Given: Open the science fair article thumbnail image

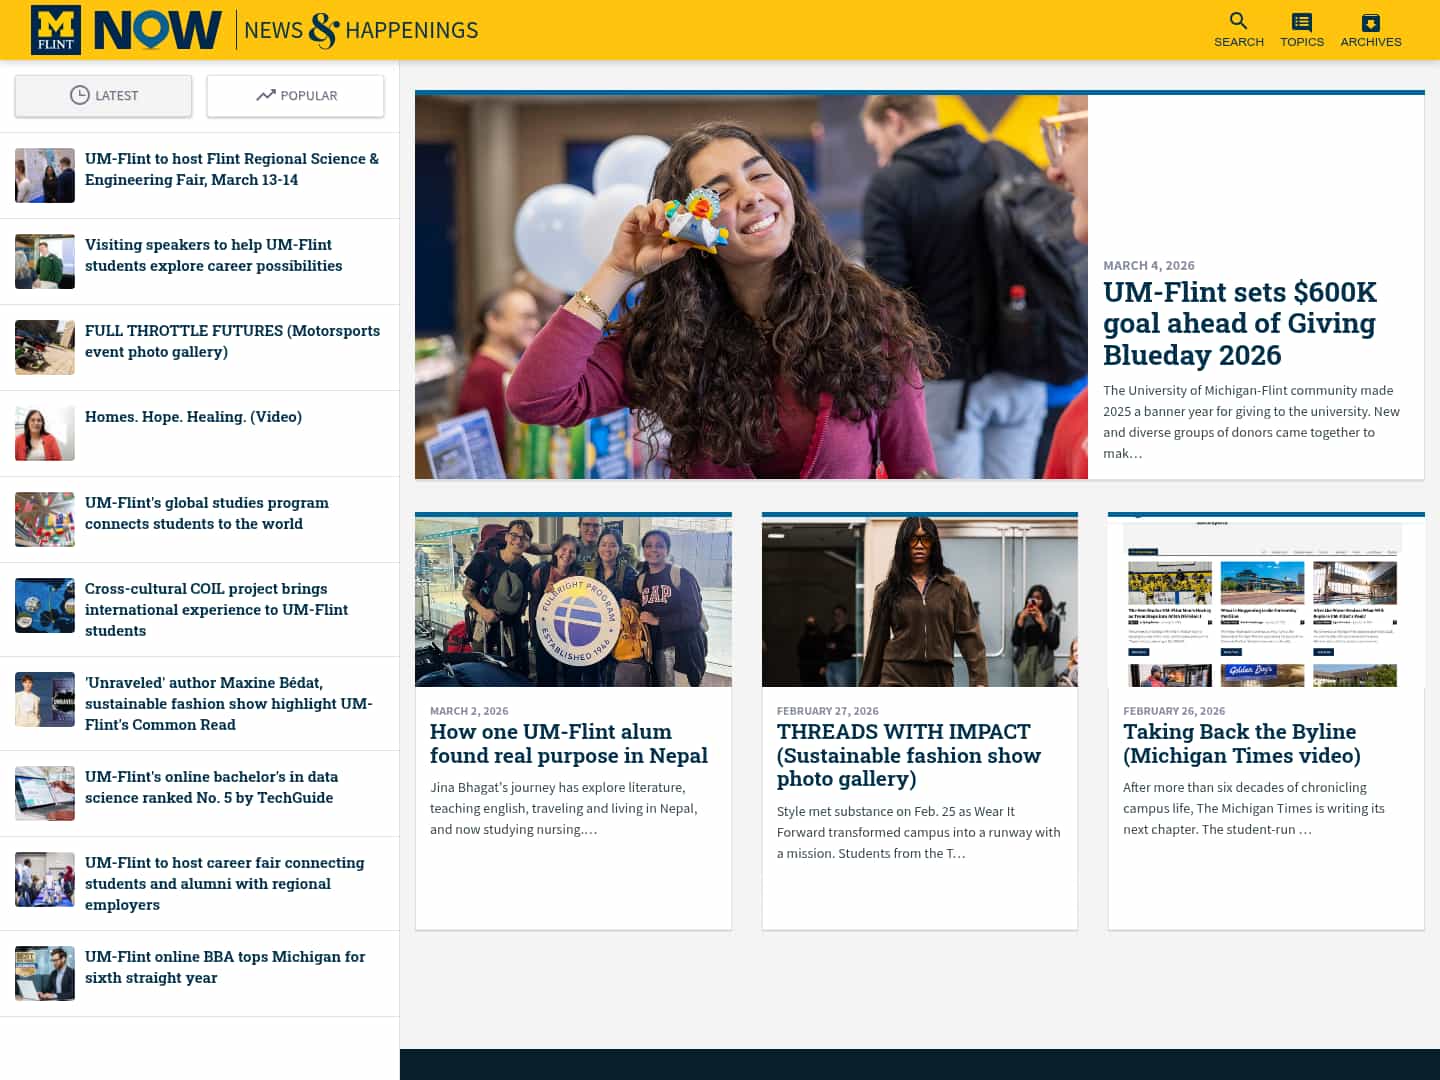Looking at the screenshot, I should pyautogui.click(x=44, y=175).
